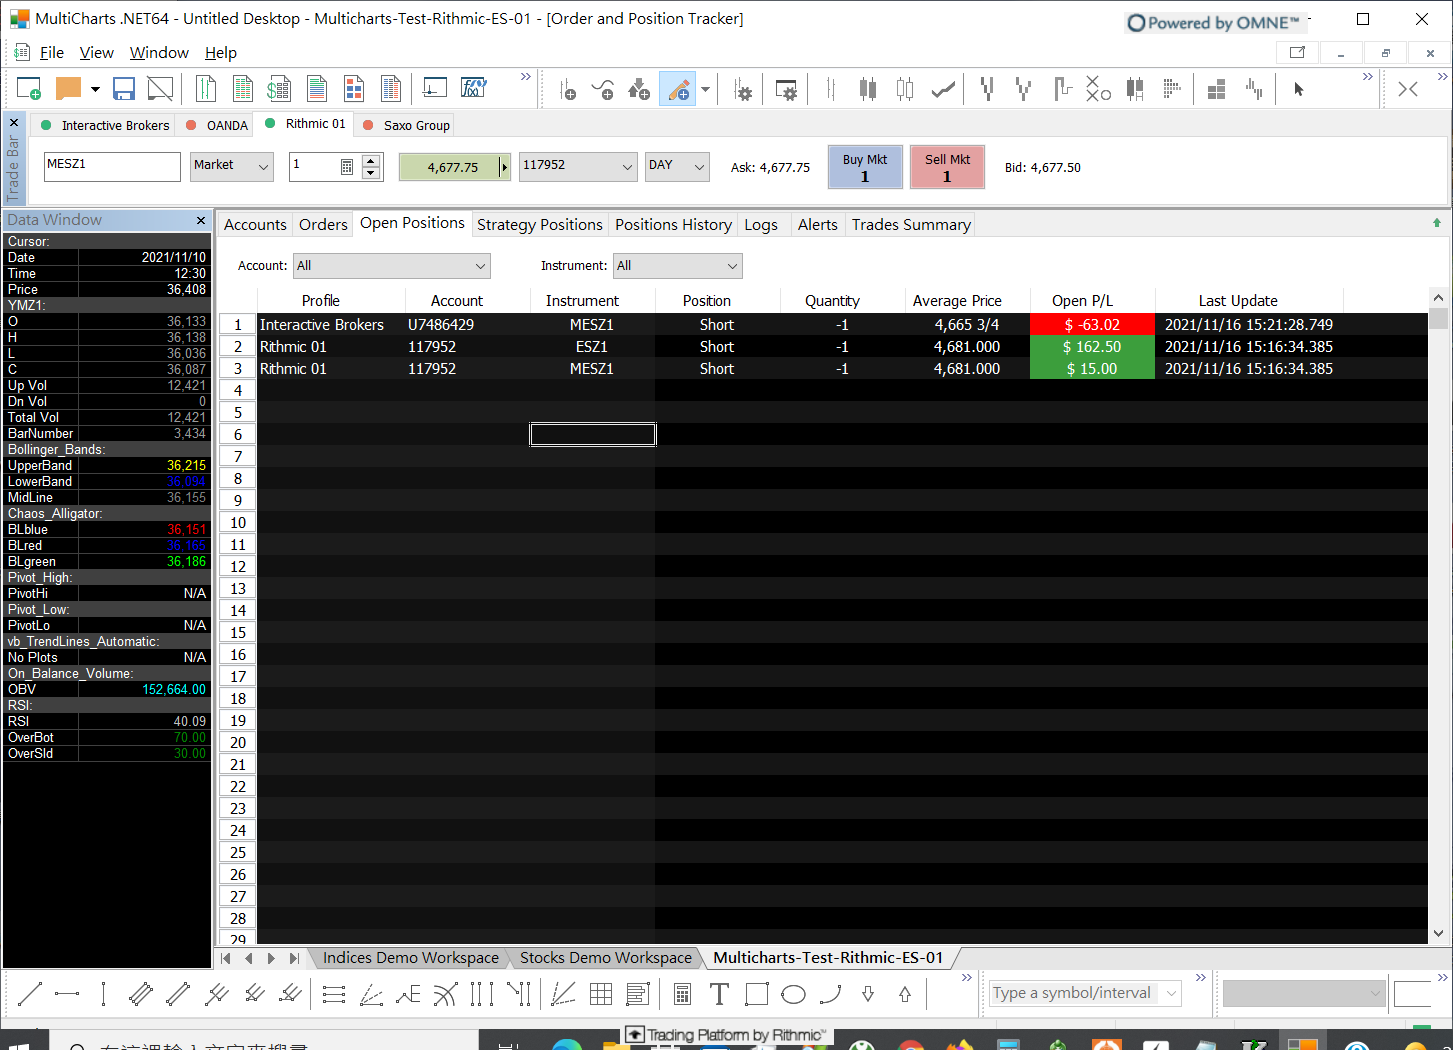Select the Interactive Brokers broker tab

(x=105, y=126)
